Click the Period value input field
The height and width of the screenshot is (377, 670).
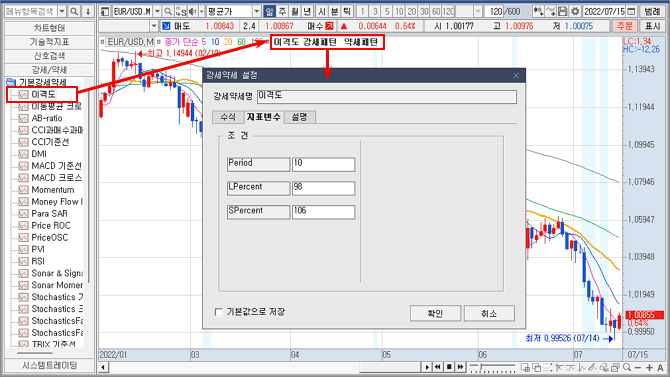323,164
